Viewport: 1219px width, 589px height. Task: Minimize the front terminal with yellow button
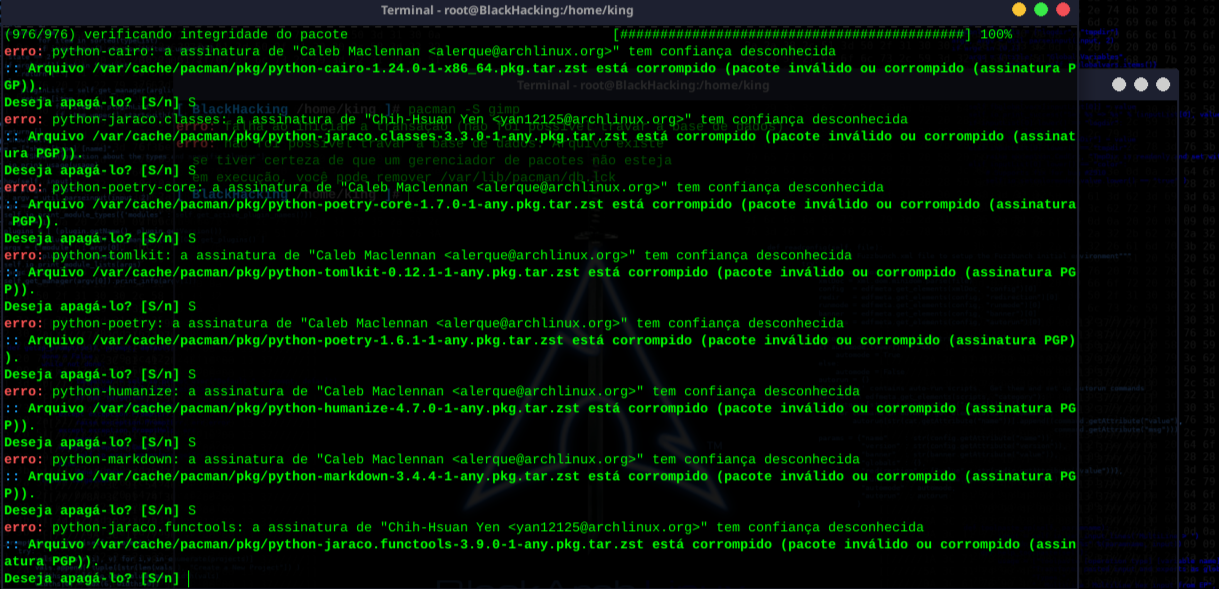[1019, 10]
